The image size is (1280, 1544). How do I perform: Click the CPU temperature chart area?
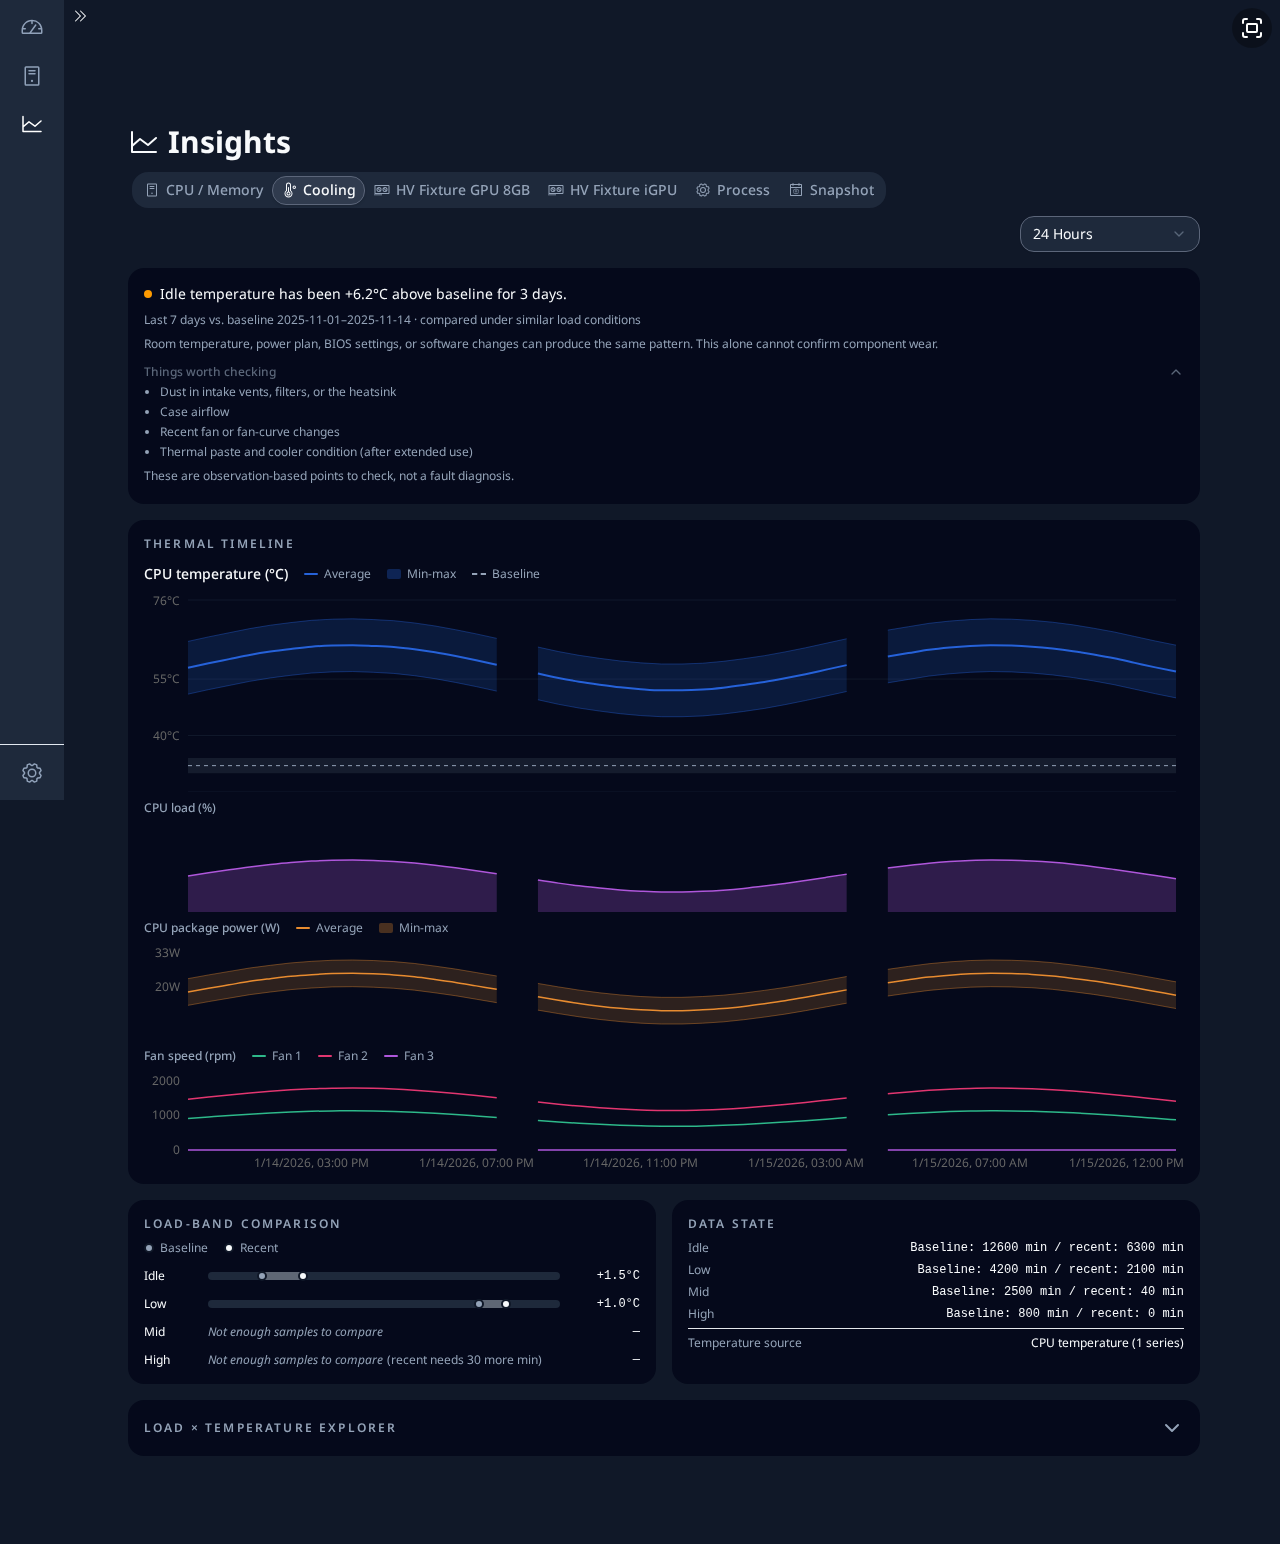[x=682, y=690]
